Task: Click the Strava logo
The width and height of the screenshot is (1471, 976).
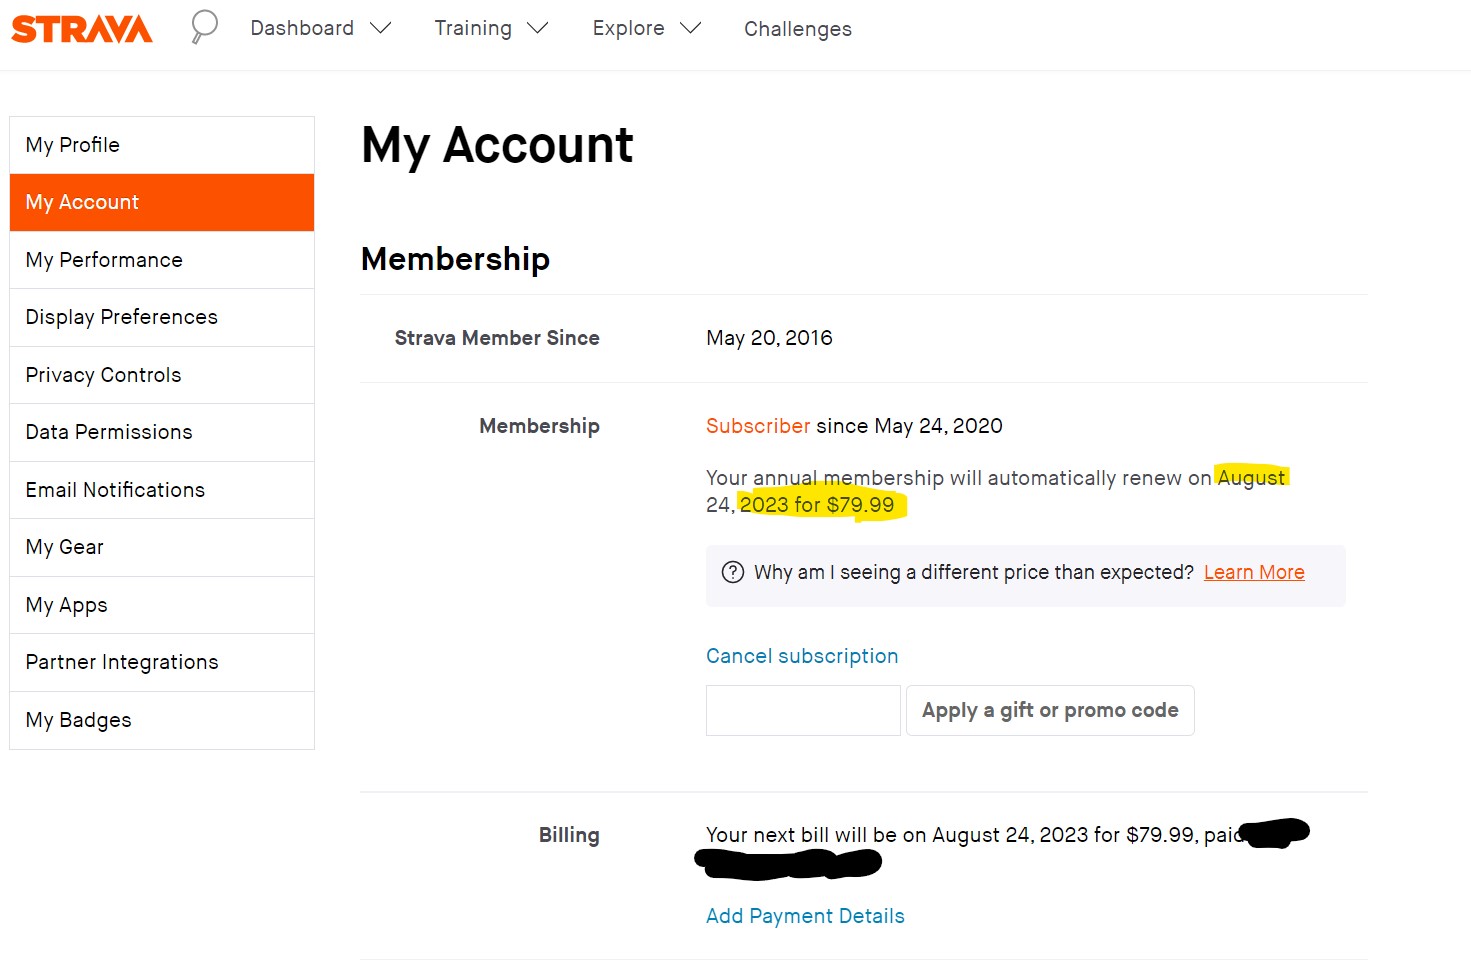Action: point(81,29)
